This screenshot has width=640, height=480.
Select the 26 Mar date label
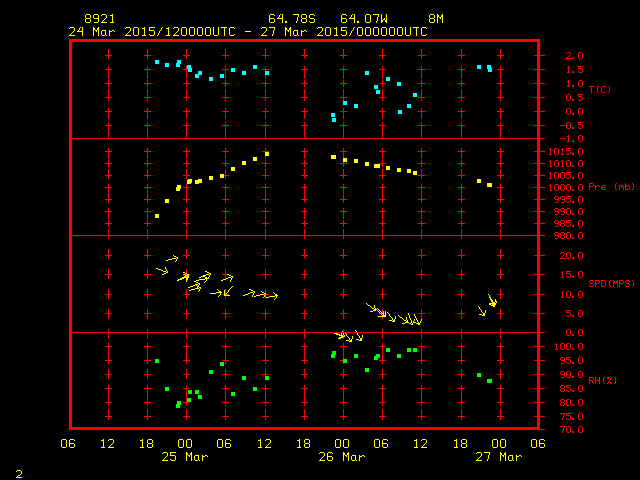[341, 457]
